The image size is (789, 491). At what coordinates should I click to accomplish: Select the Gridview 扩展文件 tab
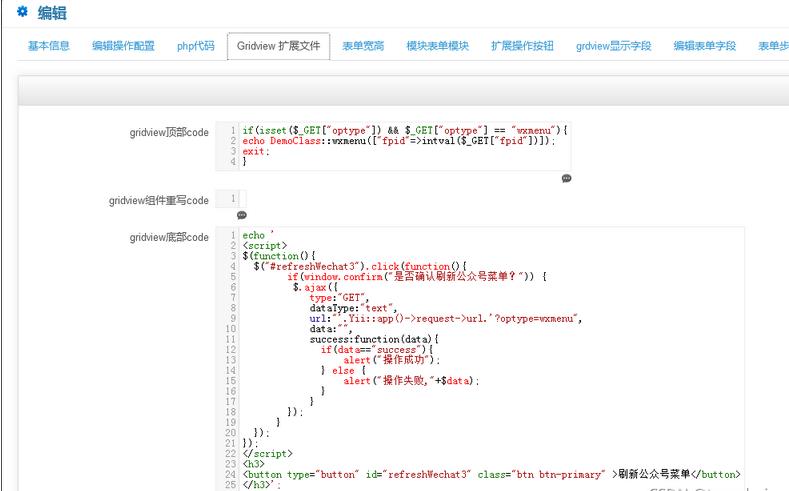click(278, 46)
